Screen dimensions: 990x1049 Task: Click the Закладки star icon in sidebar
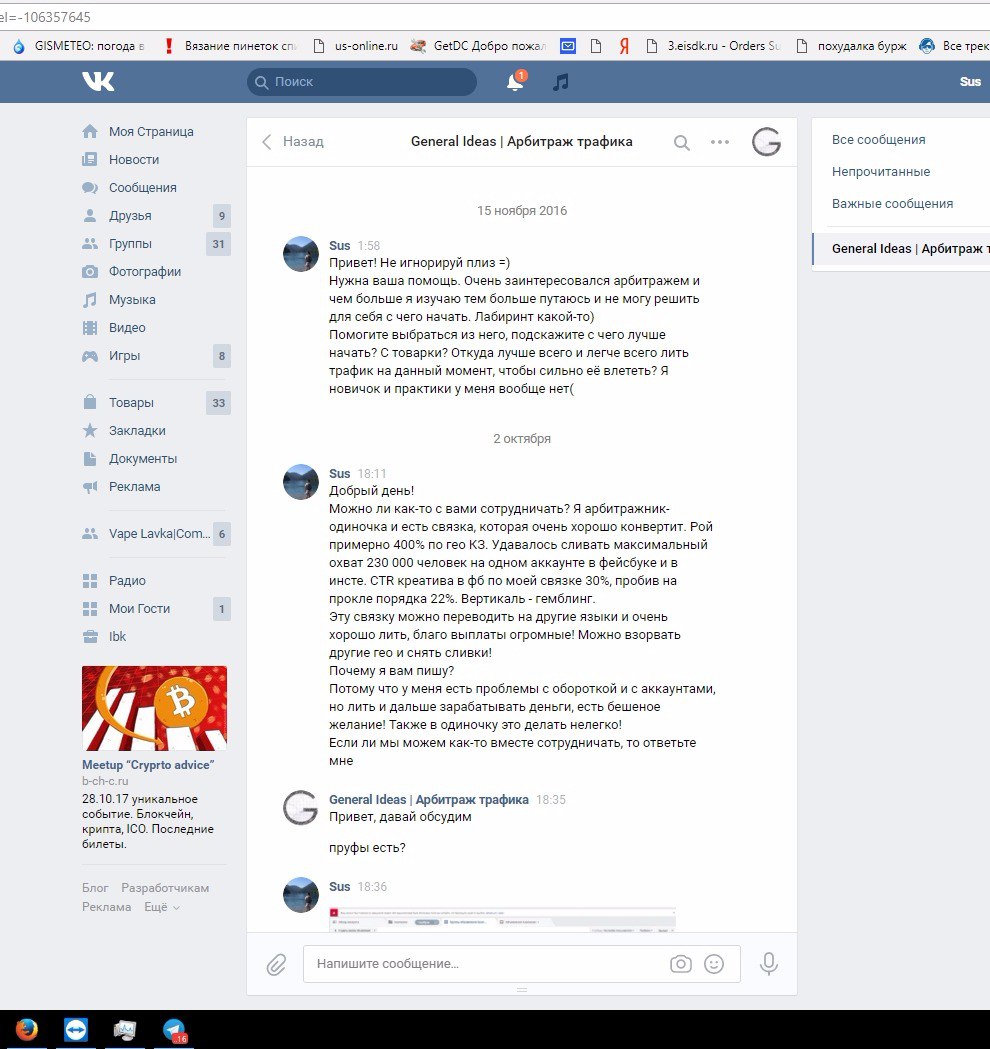90,430
